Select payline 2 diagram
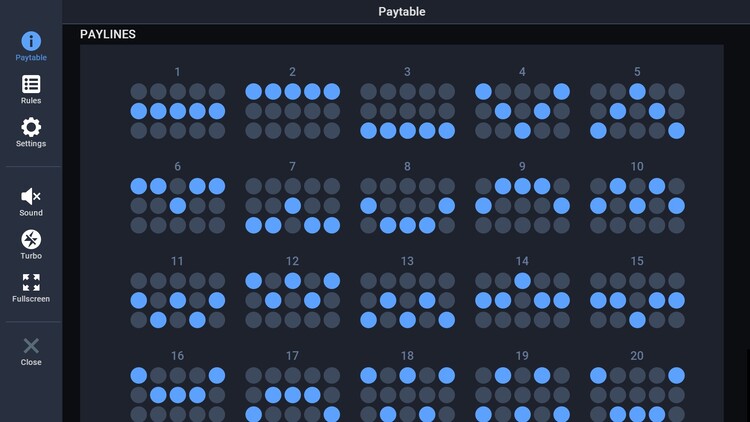750x422 pixels. (292, 111)
